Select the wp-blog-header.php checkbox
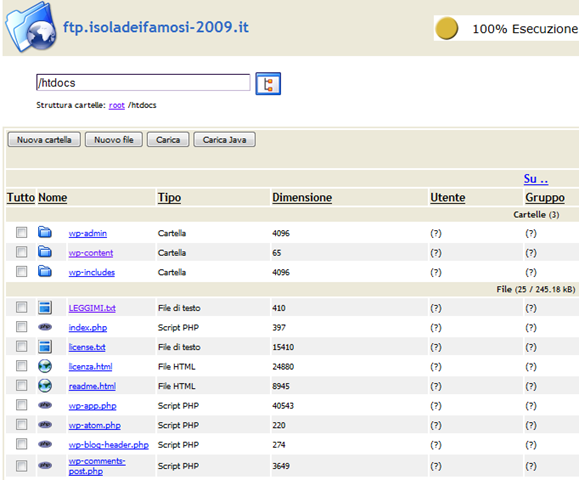 (x=21, y=444)
